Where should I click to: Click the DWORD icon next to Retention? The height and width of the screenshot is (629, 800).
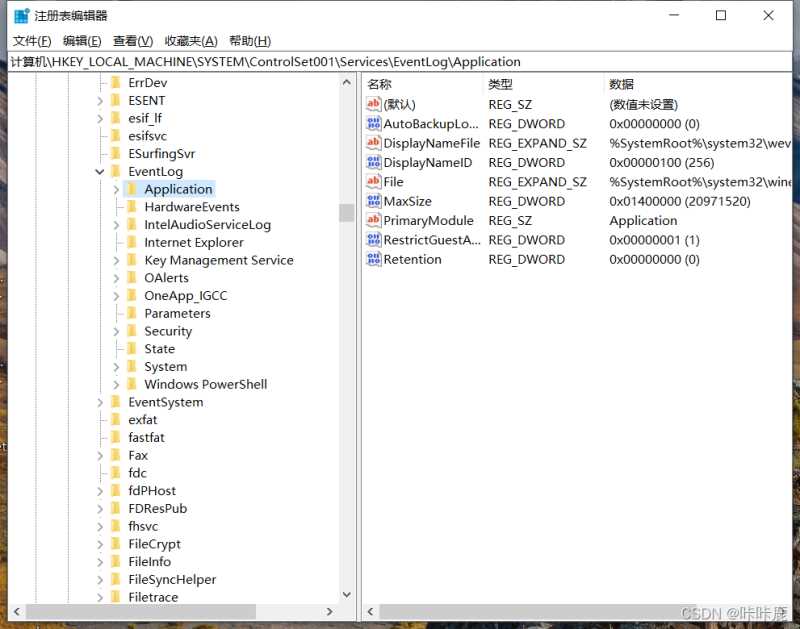point(374,259)
